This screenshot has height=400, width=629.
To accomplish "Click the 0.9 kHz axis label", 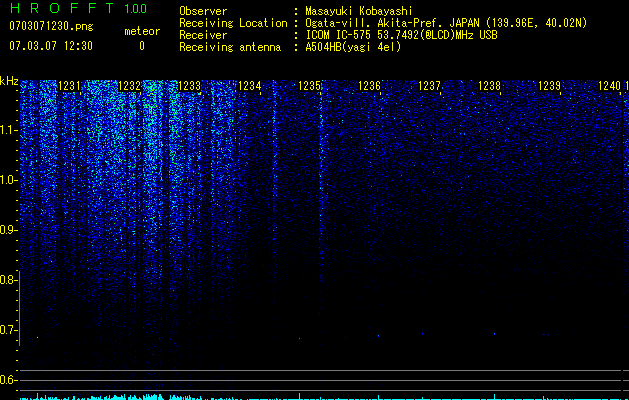I will (7, 230).
